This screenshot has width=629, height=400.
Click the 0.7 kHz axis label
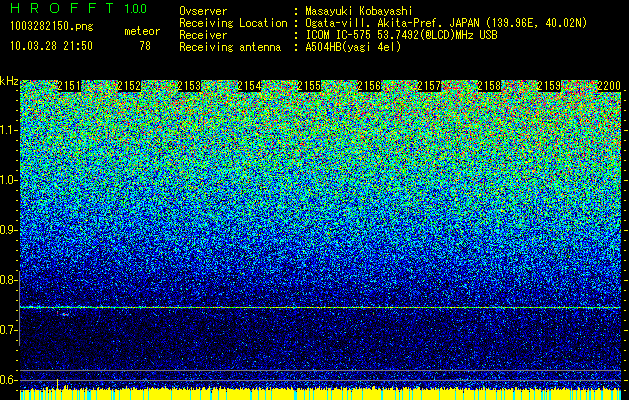(x=7, y=330)
